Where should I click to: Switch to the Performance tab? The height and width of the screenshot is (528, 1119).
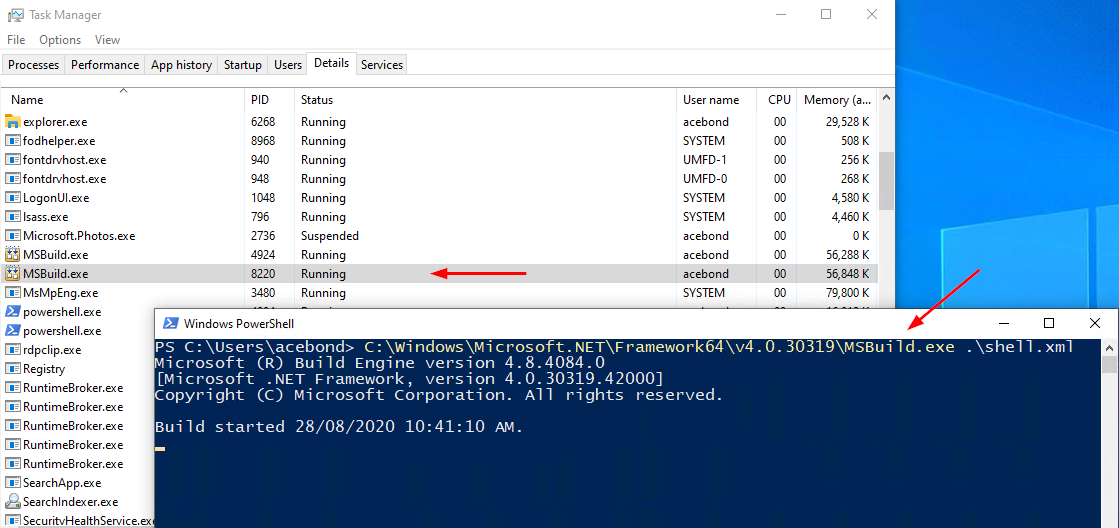[x=105, y=65]
